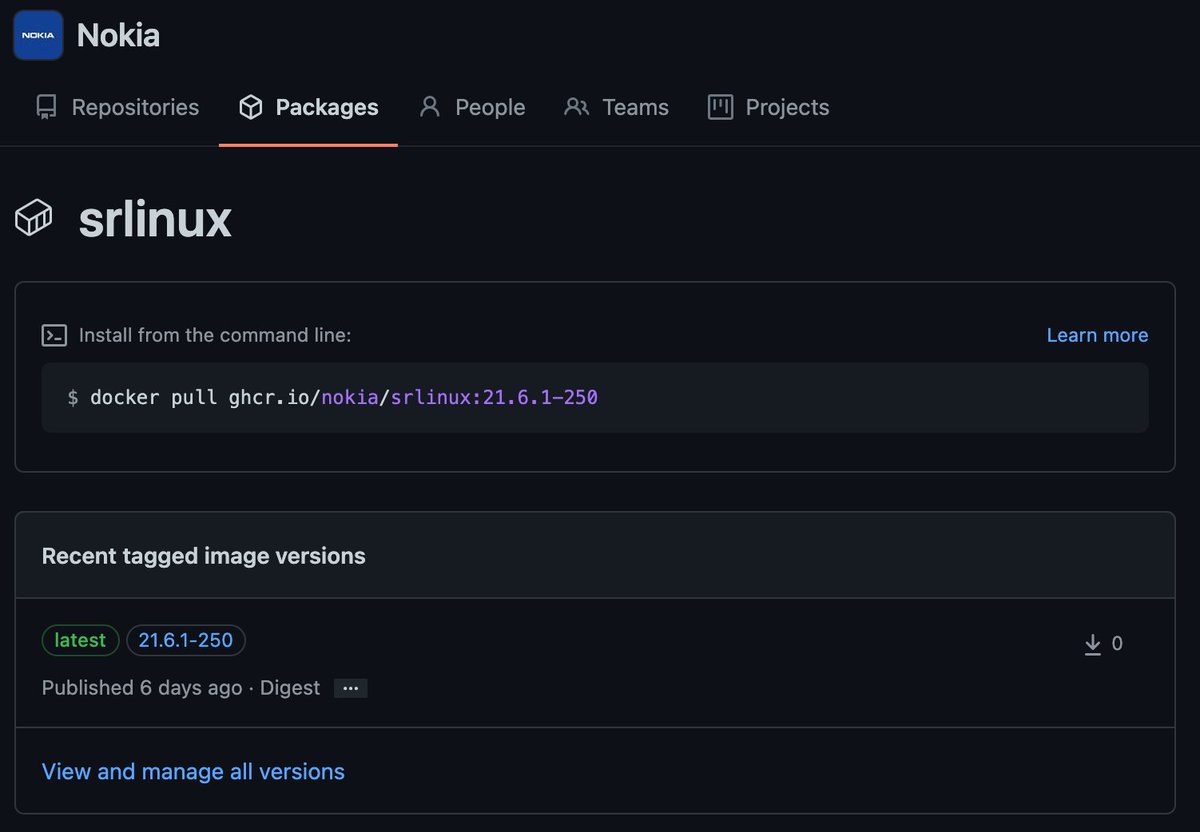Click View and manage all versions

point(192,771)
